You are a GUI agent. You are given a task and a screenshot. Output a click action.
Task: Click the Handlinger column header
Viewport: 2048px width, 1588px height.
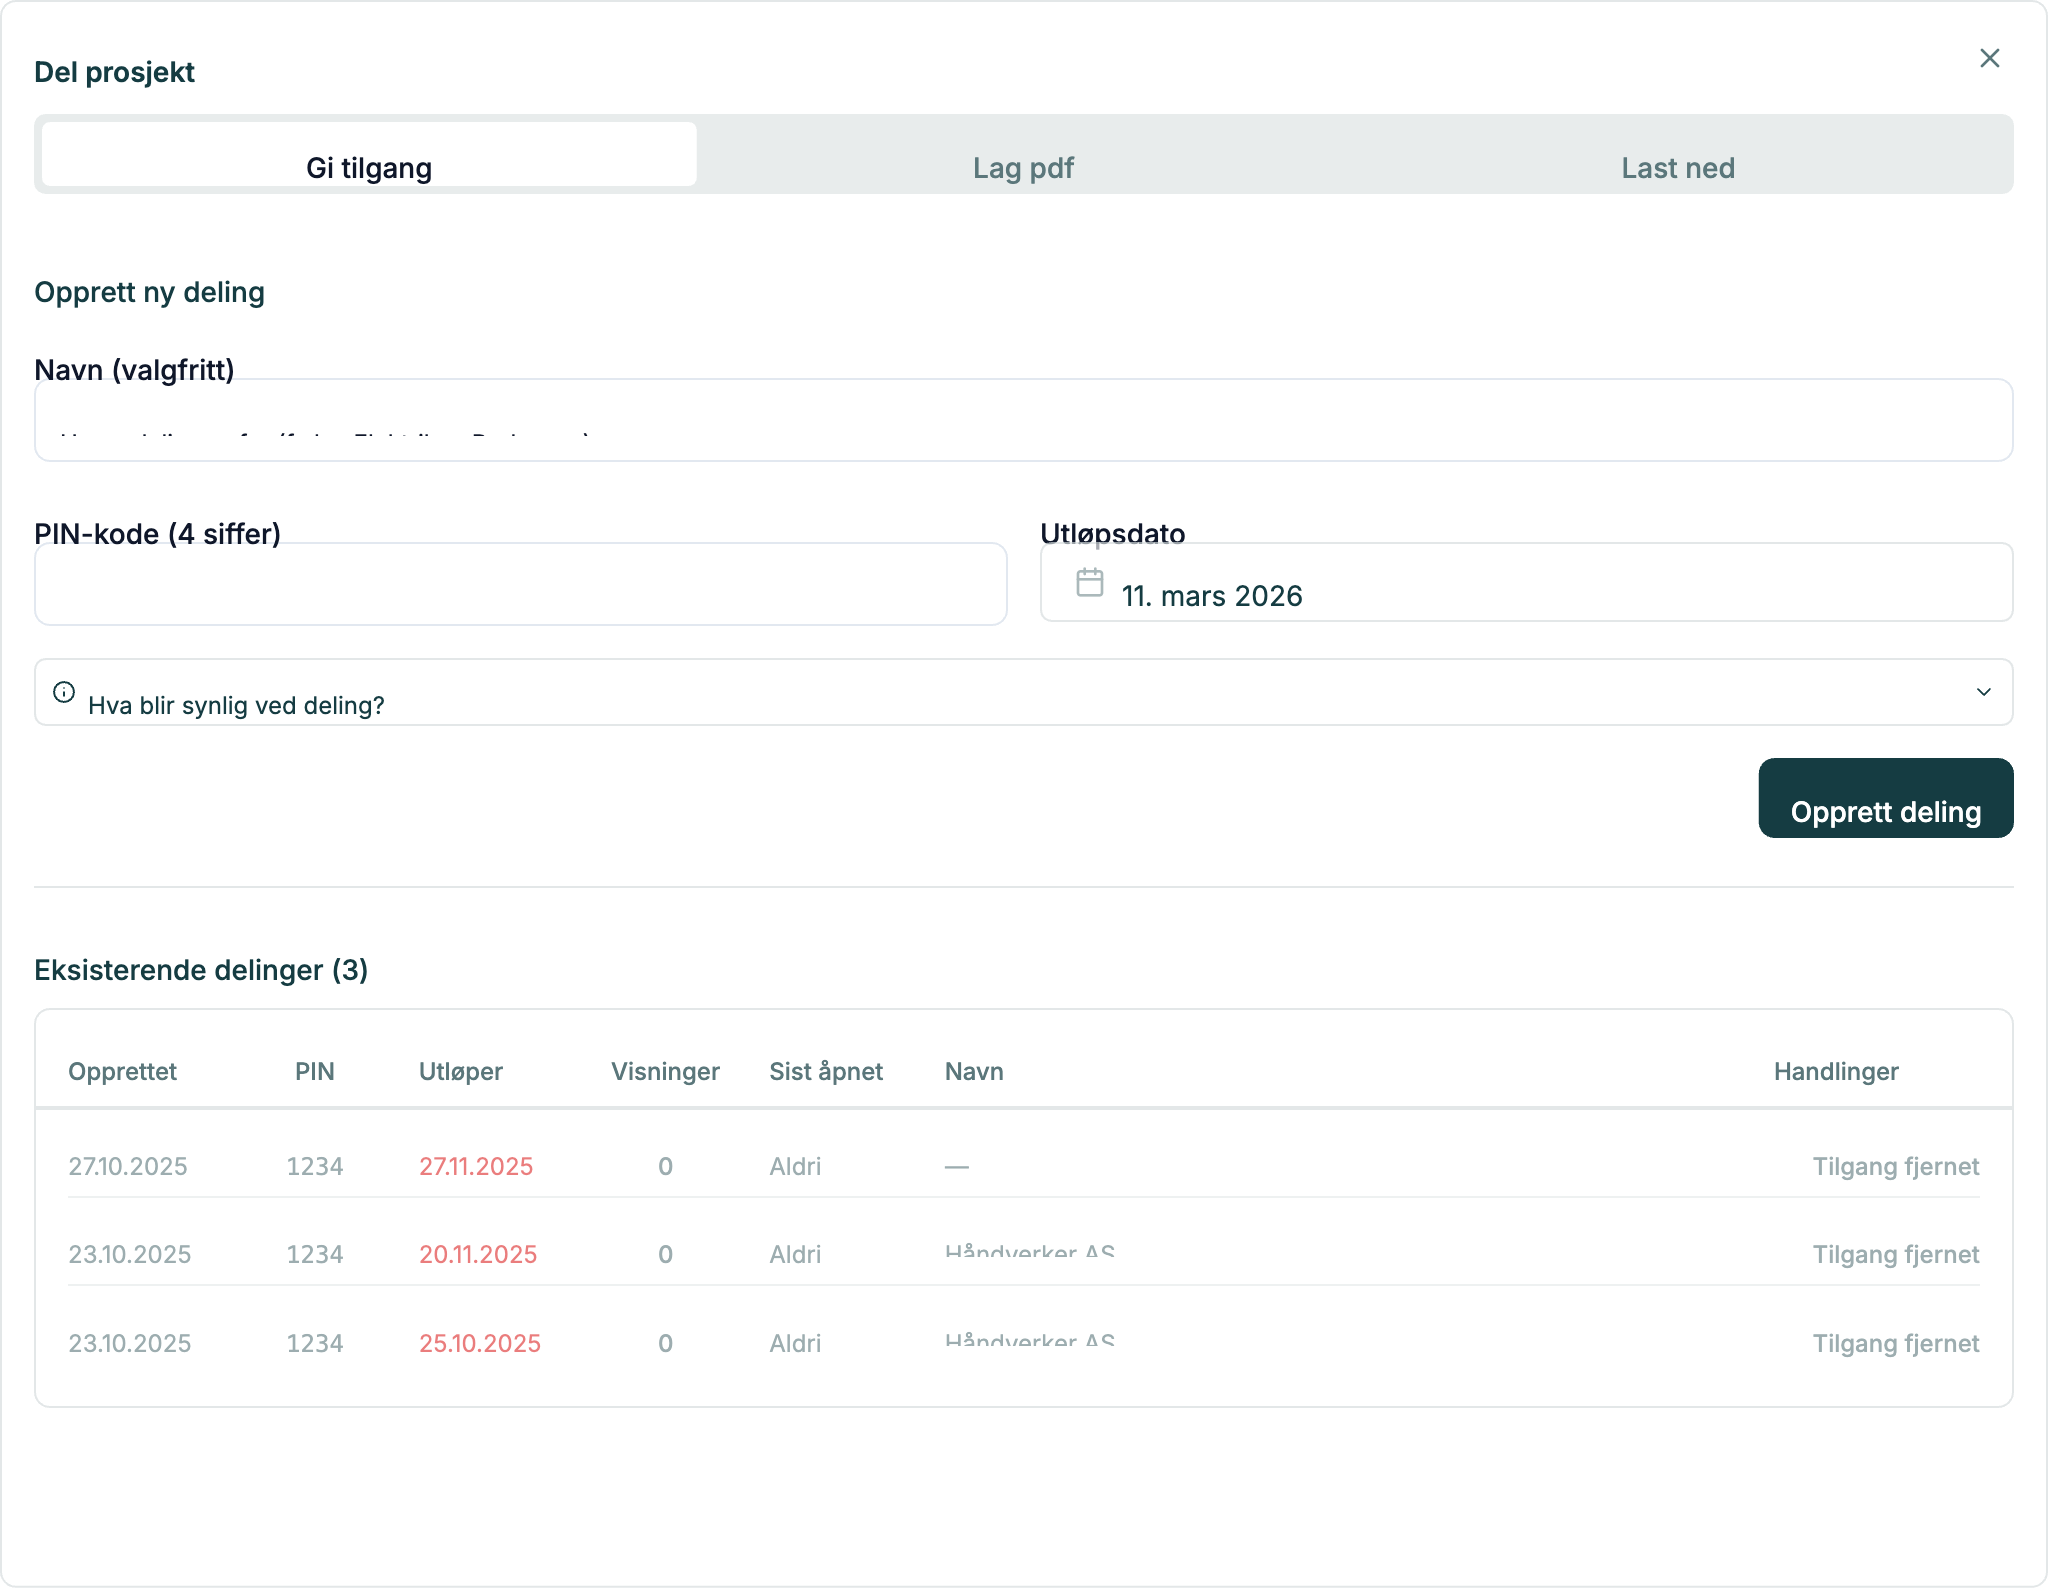coord(1835,1071)
